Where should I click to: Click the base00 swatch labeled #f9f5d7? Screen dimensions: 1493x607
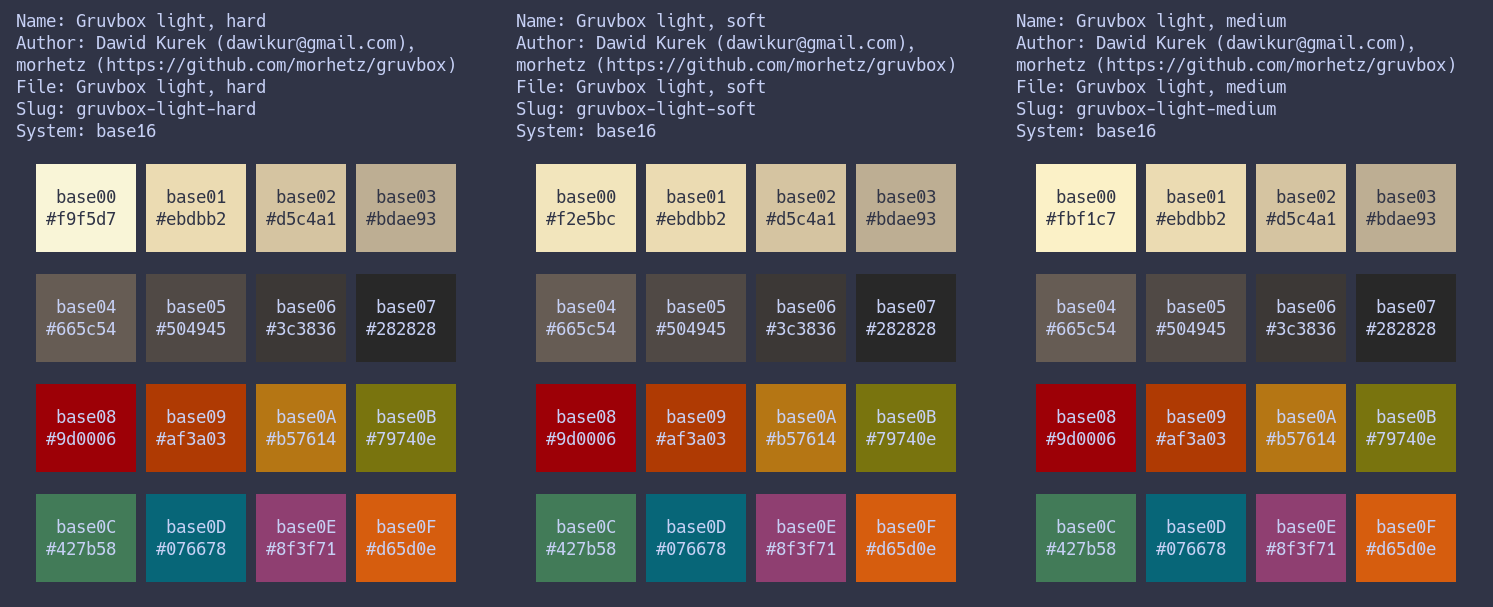click(86, 208)
